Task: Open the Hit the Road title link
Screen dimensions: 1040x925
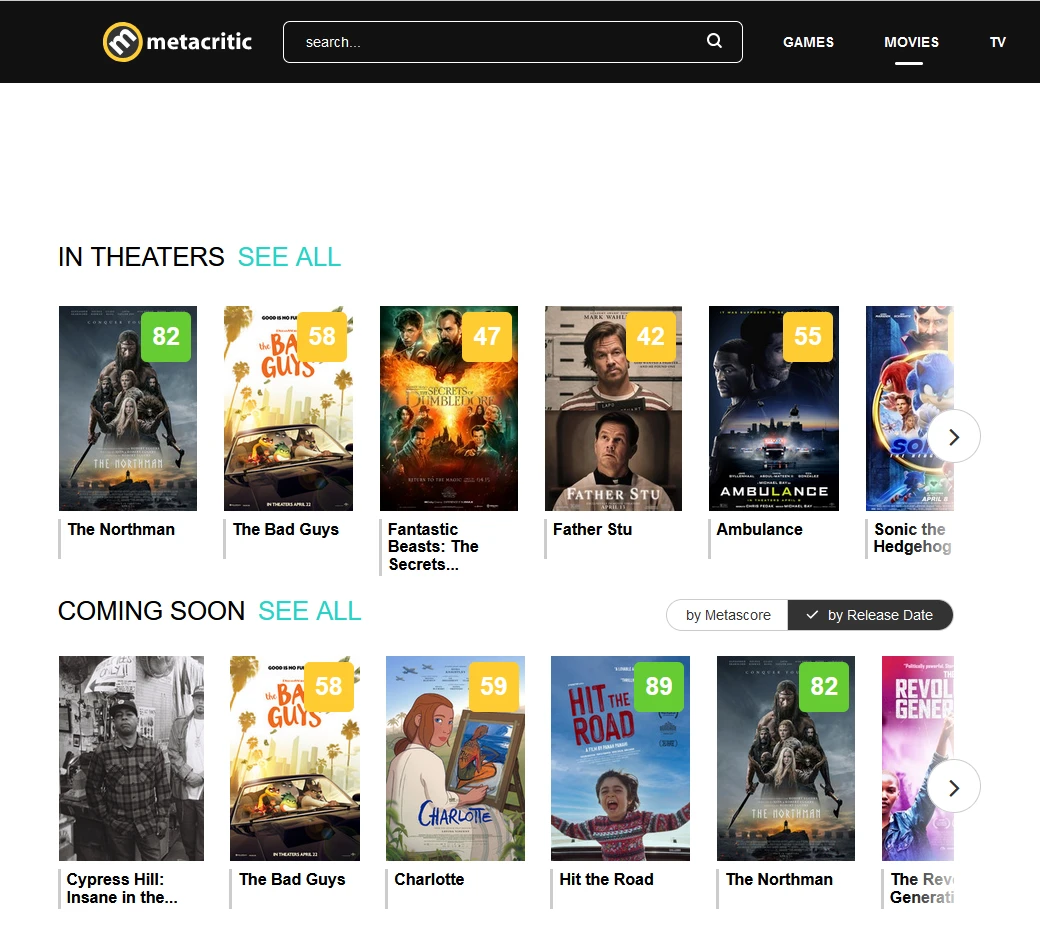Action: pos(606,879)
